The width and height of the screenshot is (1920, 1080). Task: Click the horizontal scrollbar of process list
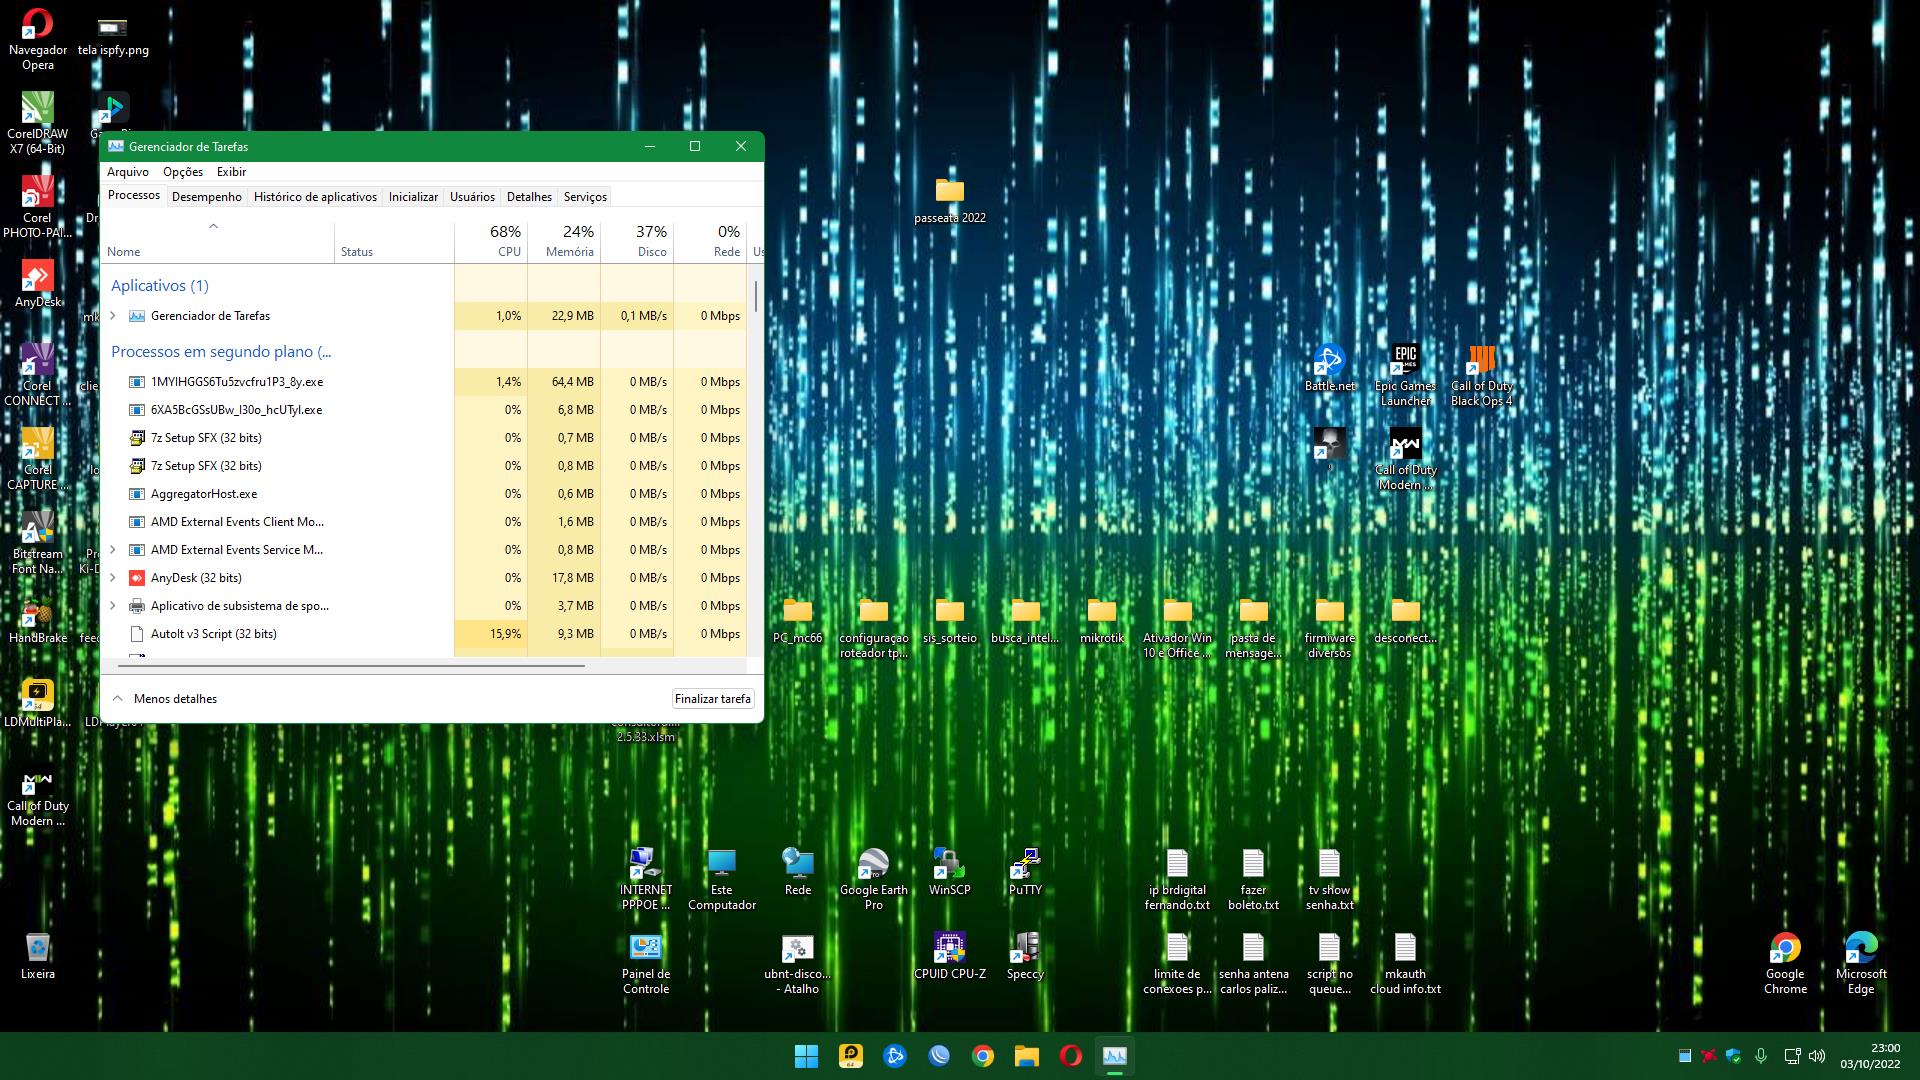click(350, 665)
